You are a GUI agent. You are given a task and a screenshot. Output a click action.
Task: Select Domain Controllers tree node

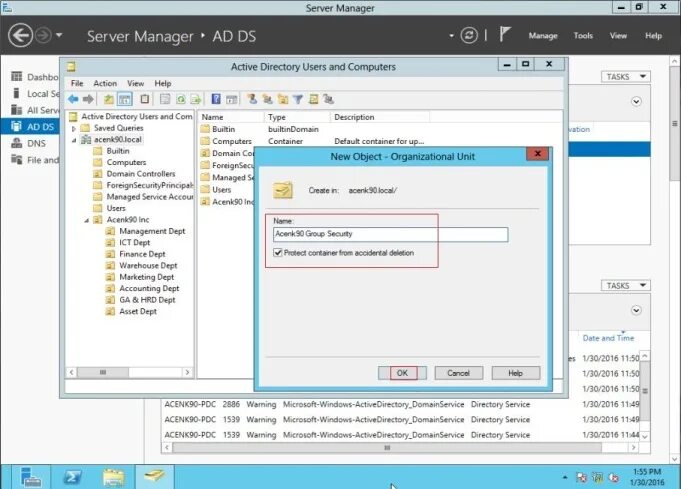141,174
